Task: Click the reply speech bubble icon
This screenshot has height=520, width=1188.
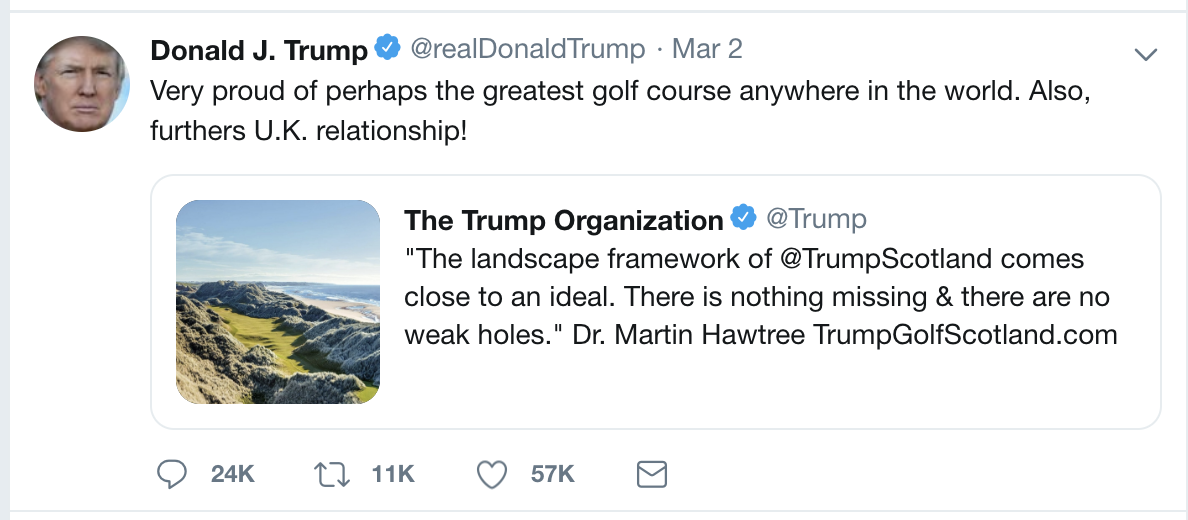Action: coord(173,474)
